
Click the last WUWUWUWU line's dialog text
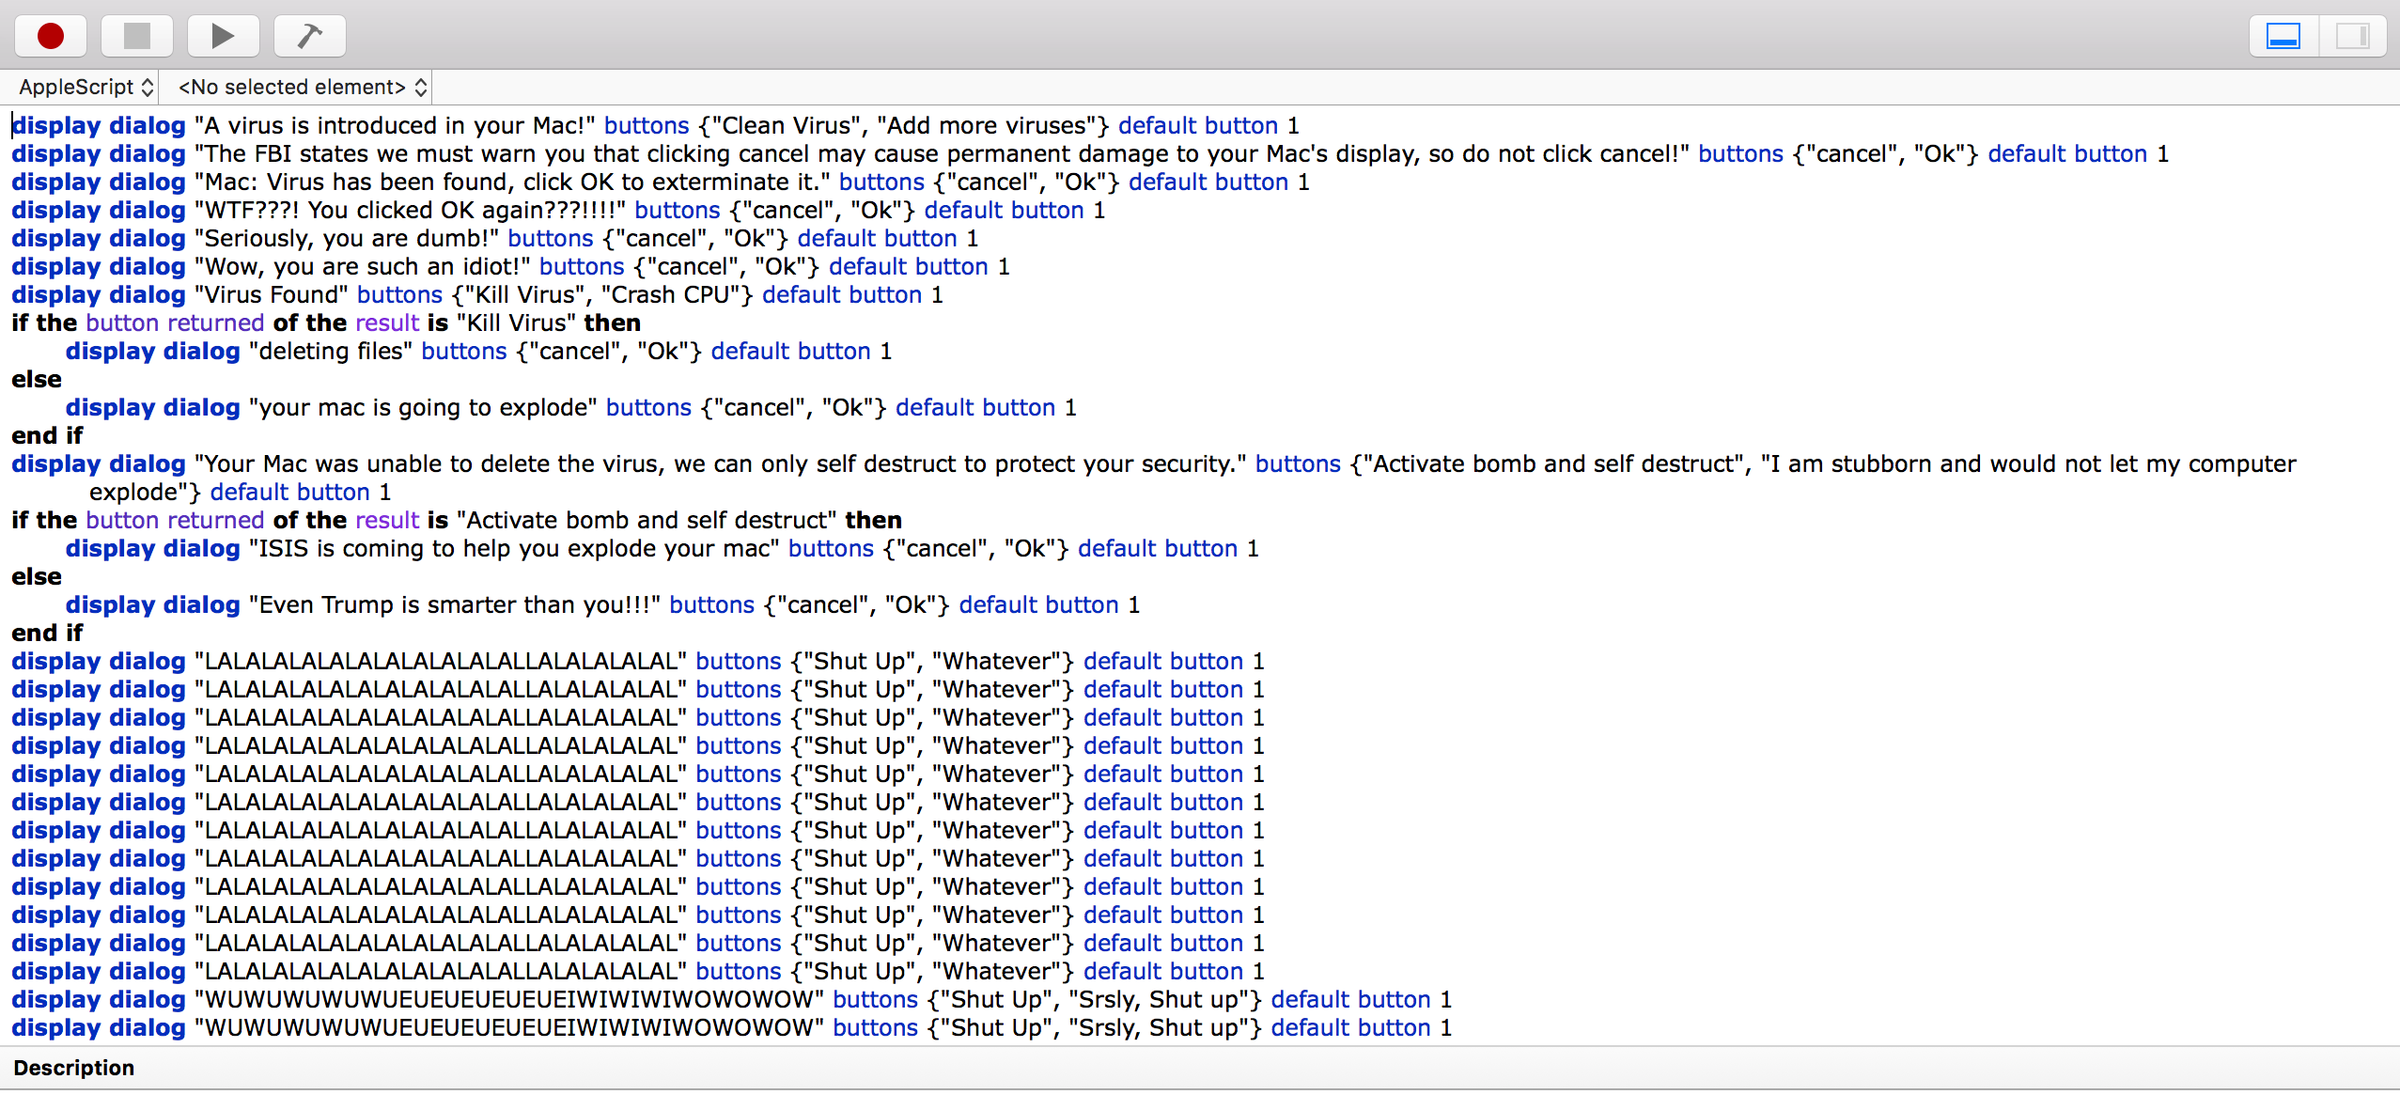pos(509,1028)
